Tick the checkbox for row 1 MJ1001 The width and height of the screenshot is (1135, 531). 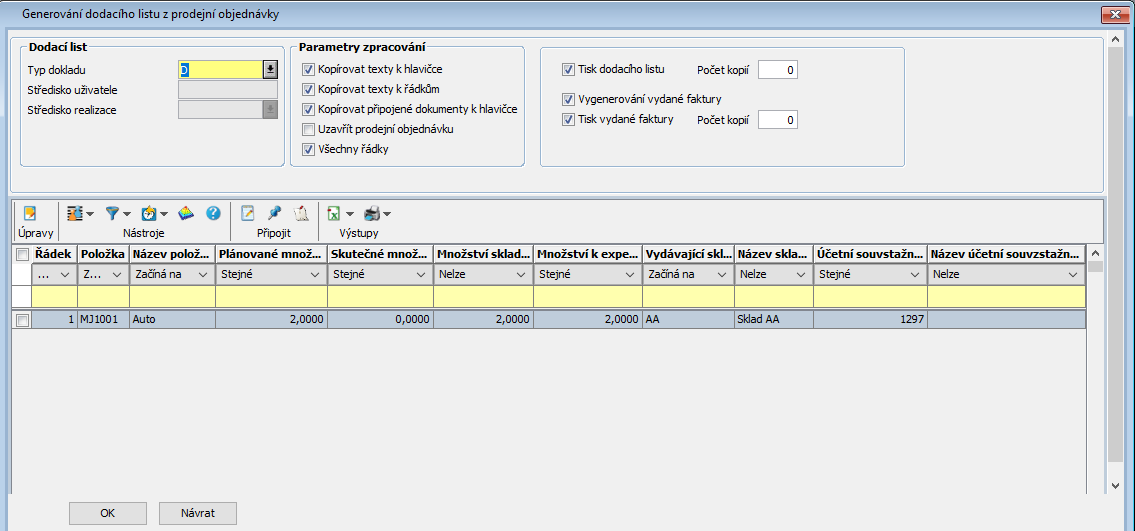pos(22,320)
